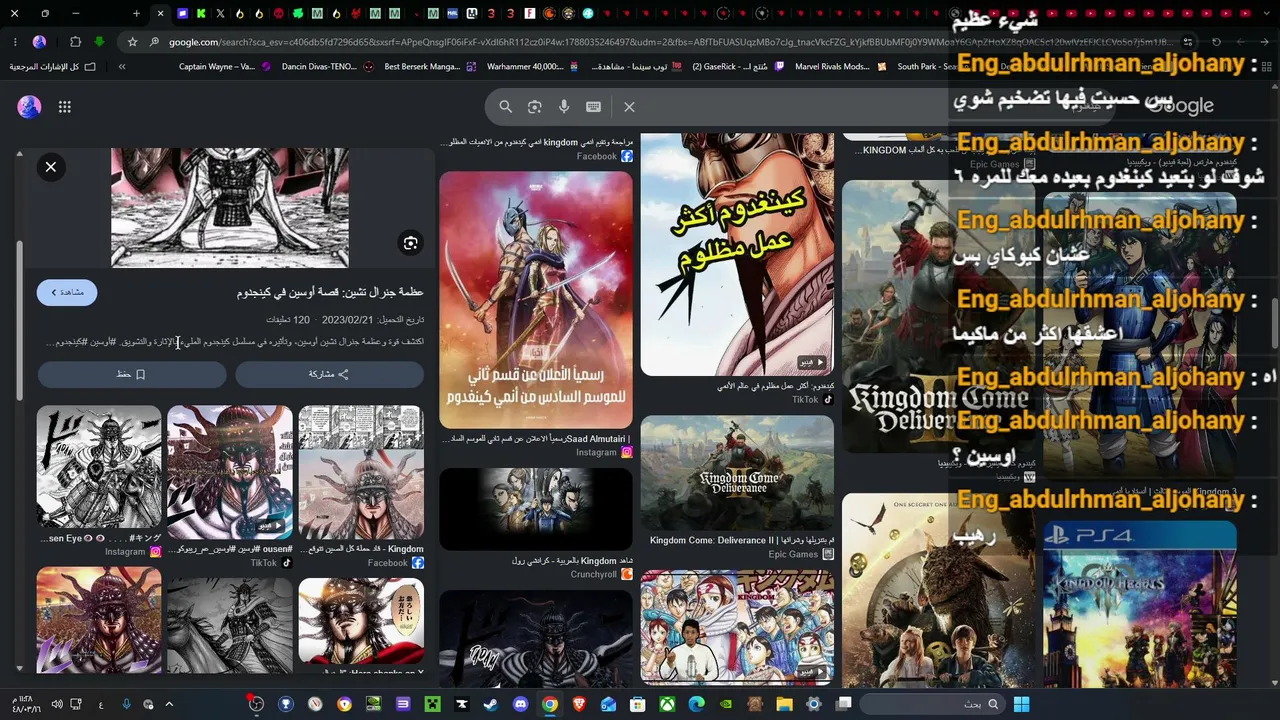Open the كينغدوم أكثر عمل مظلوم TikTok result

pos(737,255)
